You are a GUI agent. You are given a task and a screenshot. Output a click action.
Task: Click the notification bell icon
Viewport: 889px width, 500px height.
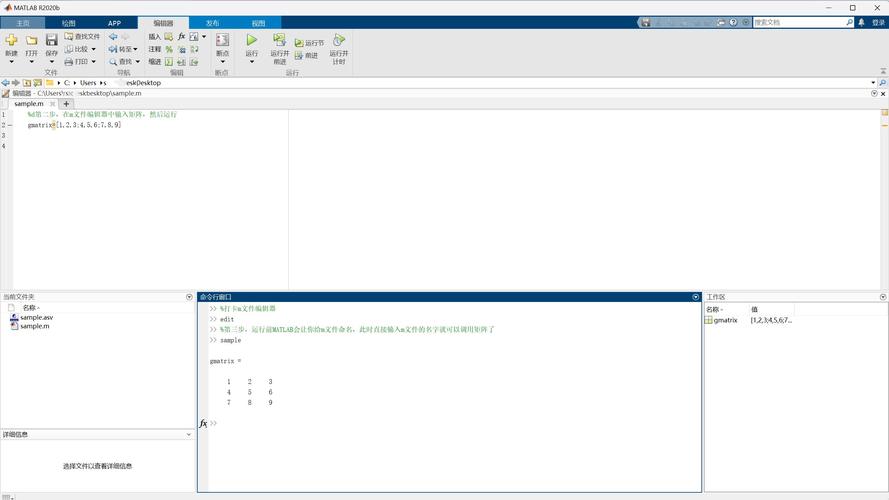[x=864, y=22]
